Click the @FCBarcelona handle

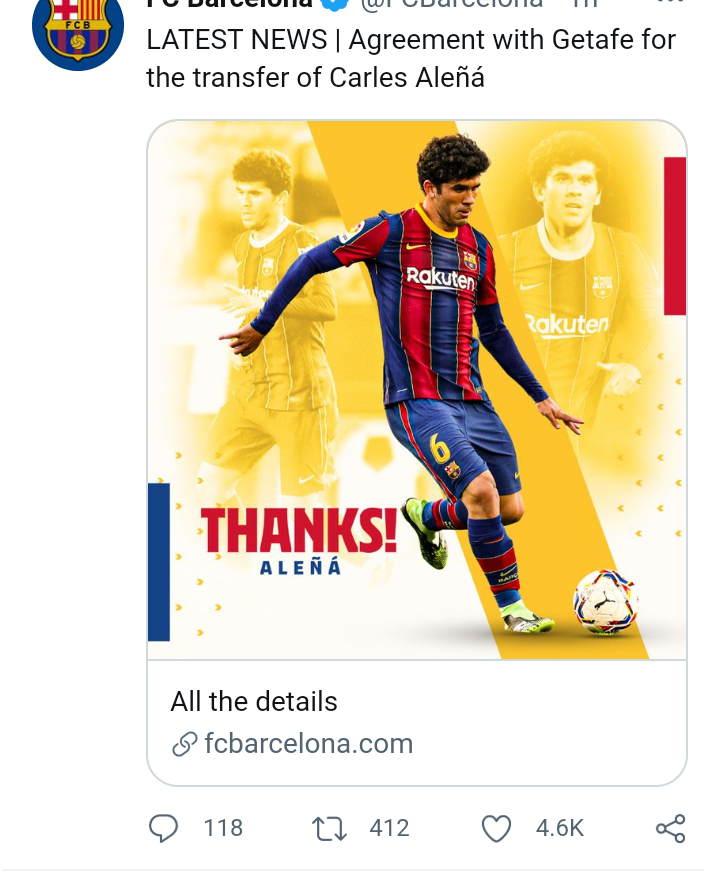click(x=452, y=4)
